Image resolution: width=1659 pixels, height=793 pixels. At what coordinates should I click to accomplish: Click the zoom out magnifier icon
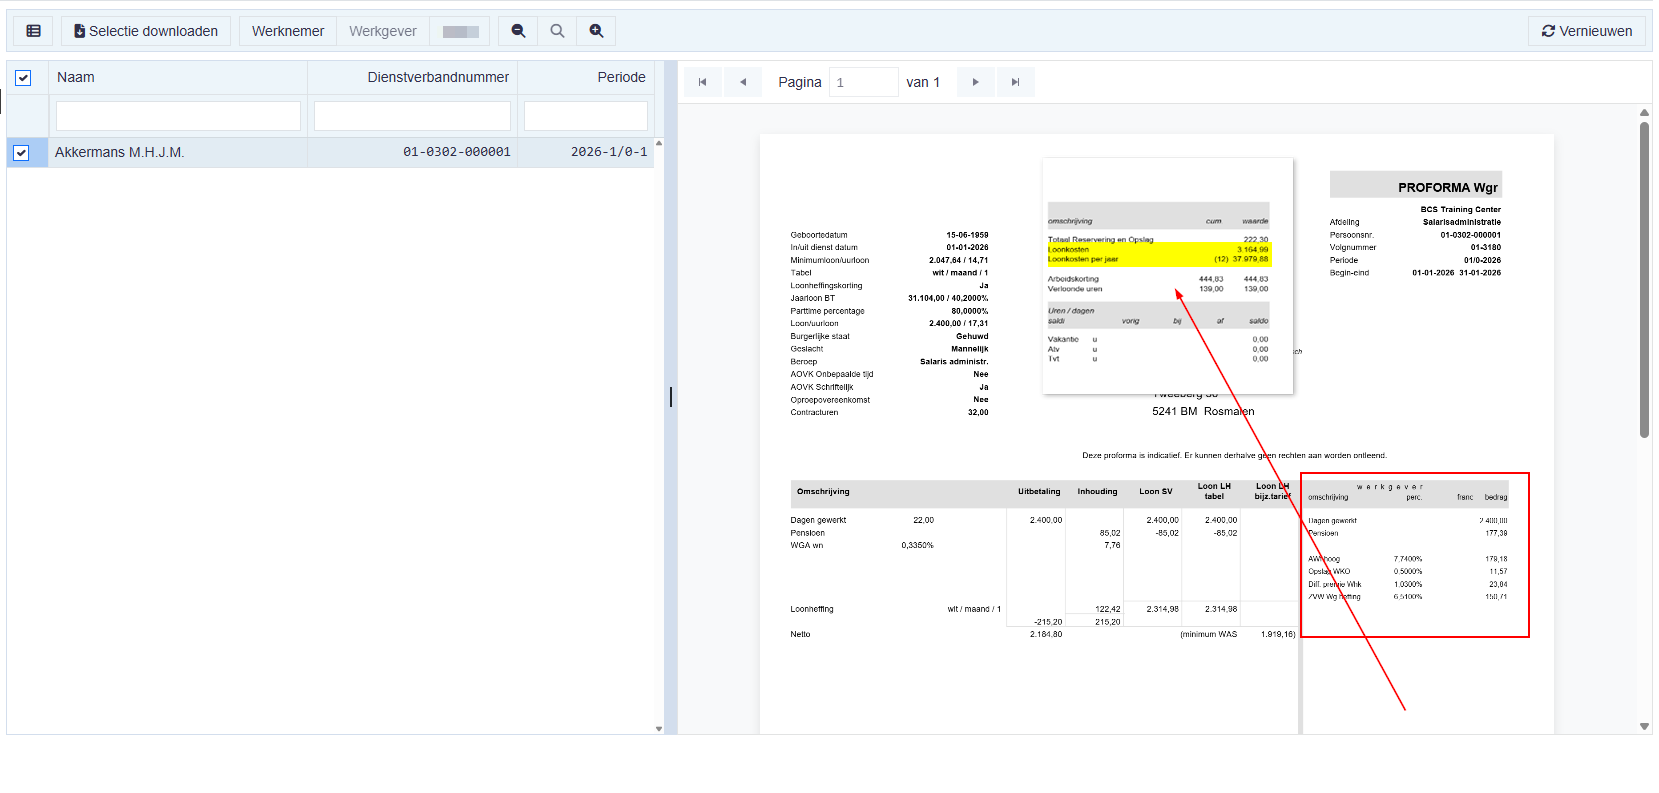tap(518, 31)
